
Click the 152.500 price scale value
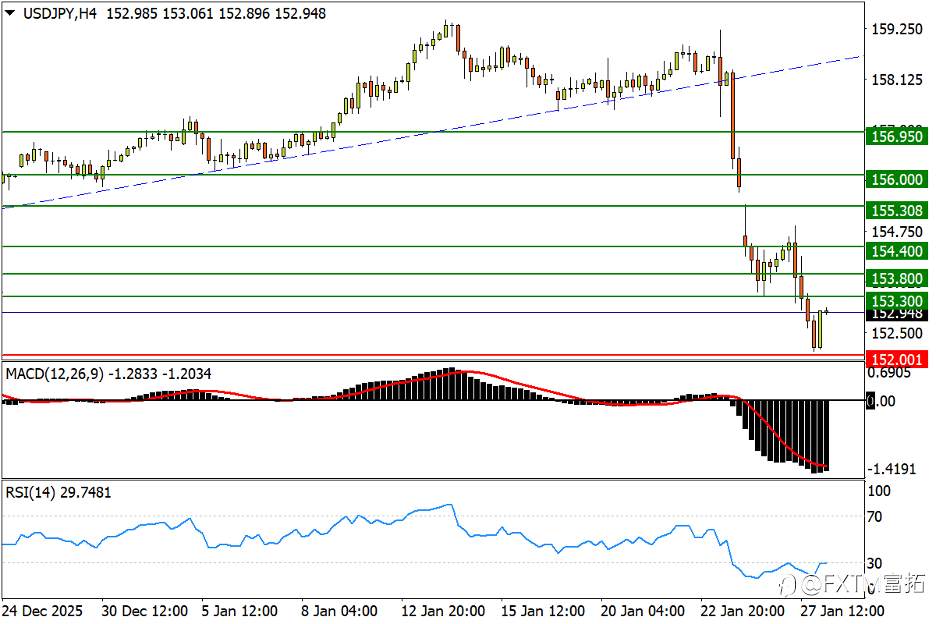point(897,333)
